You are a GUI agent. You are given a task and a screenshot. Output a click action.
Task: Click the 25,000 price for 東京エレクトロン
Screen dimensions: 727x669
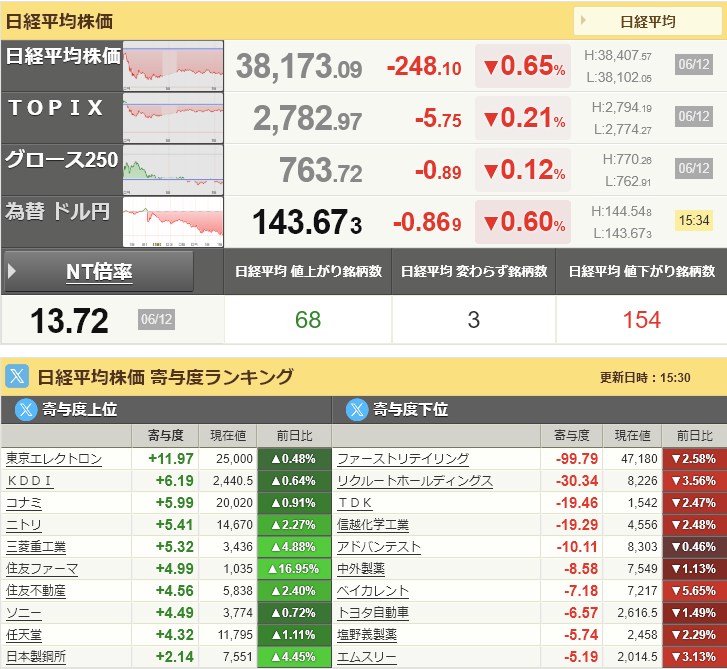234,459
